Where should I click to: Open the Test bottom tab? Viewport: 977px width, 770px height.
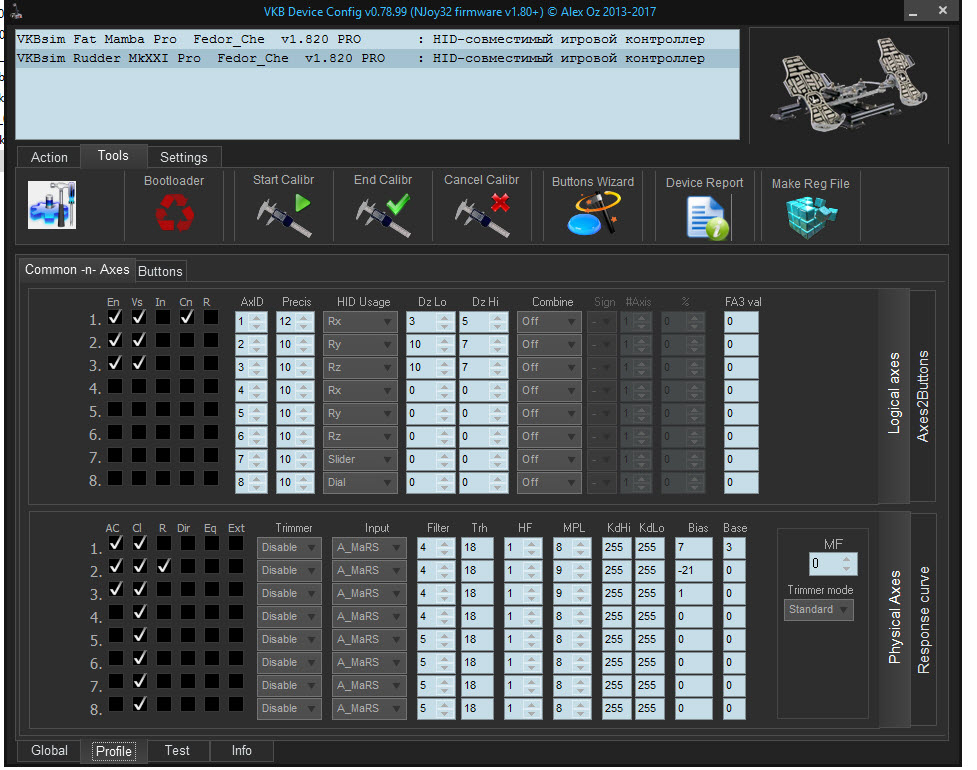tap(177, 750)
